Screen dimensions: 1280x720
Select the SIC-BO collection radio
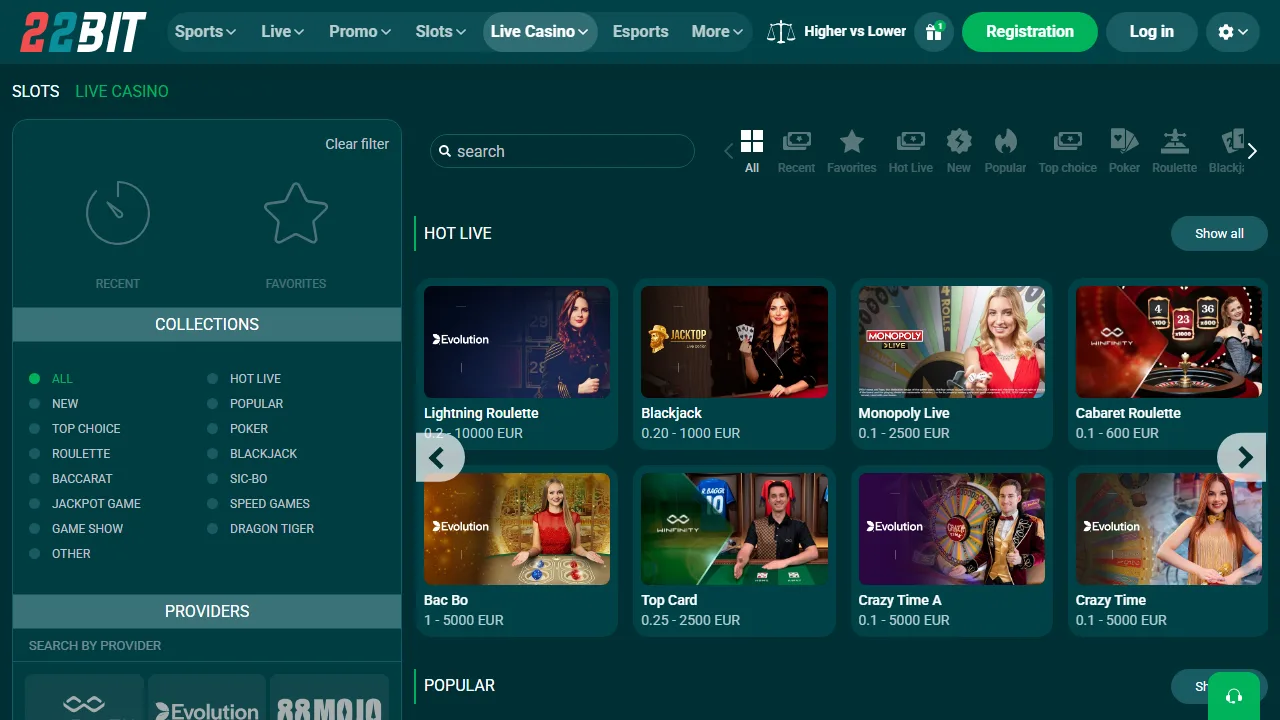[212, 479]
